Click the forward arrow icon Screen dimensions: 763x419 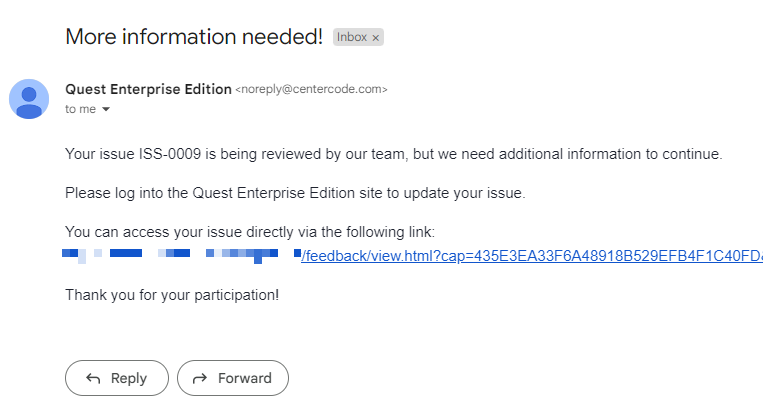coord(200,378)
